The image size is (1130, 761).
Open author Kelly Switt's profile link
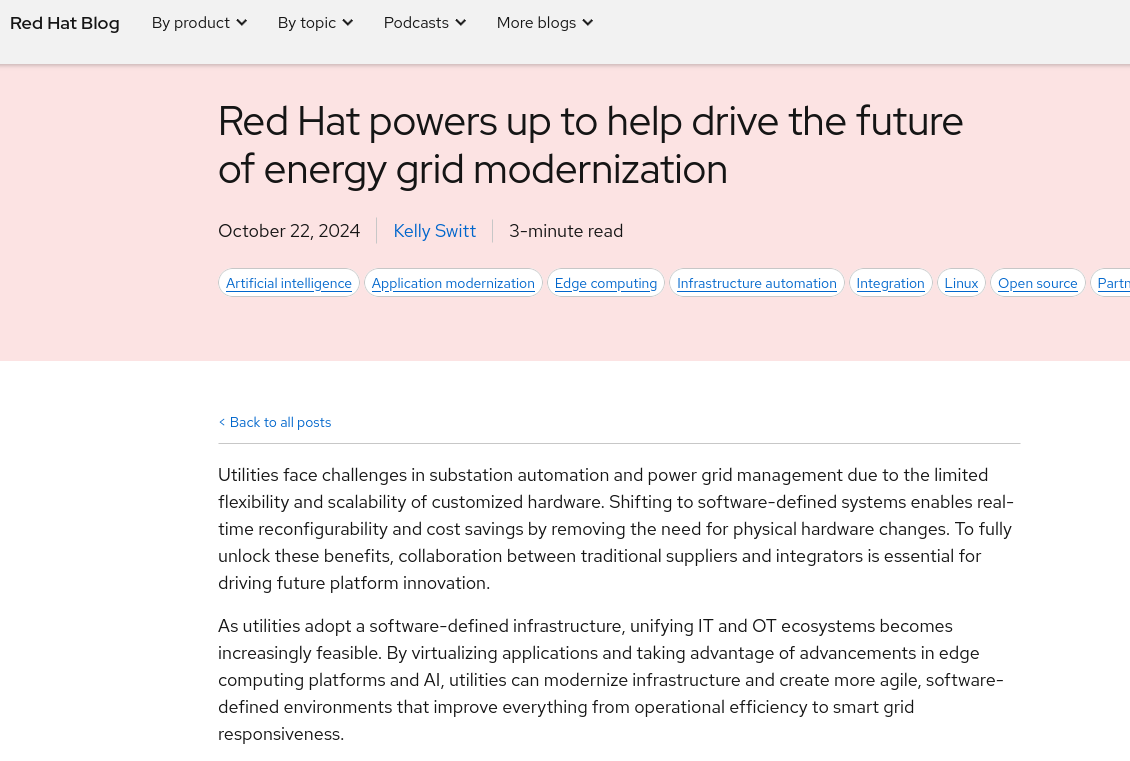(434, 231)
